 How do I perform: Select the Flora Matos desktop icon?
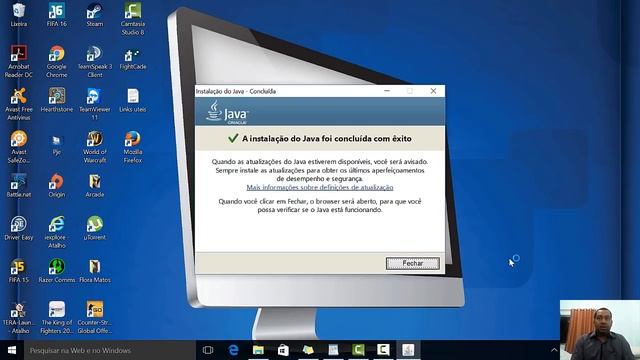94,271
